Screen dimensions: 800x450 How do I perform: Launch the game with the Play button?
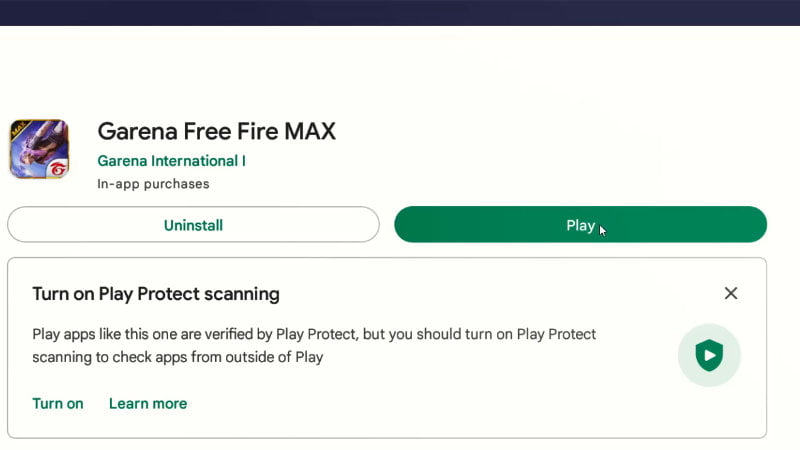(x=580, y=225)
